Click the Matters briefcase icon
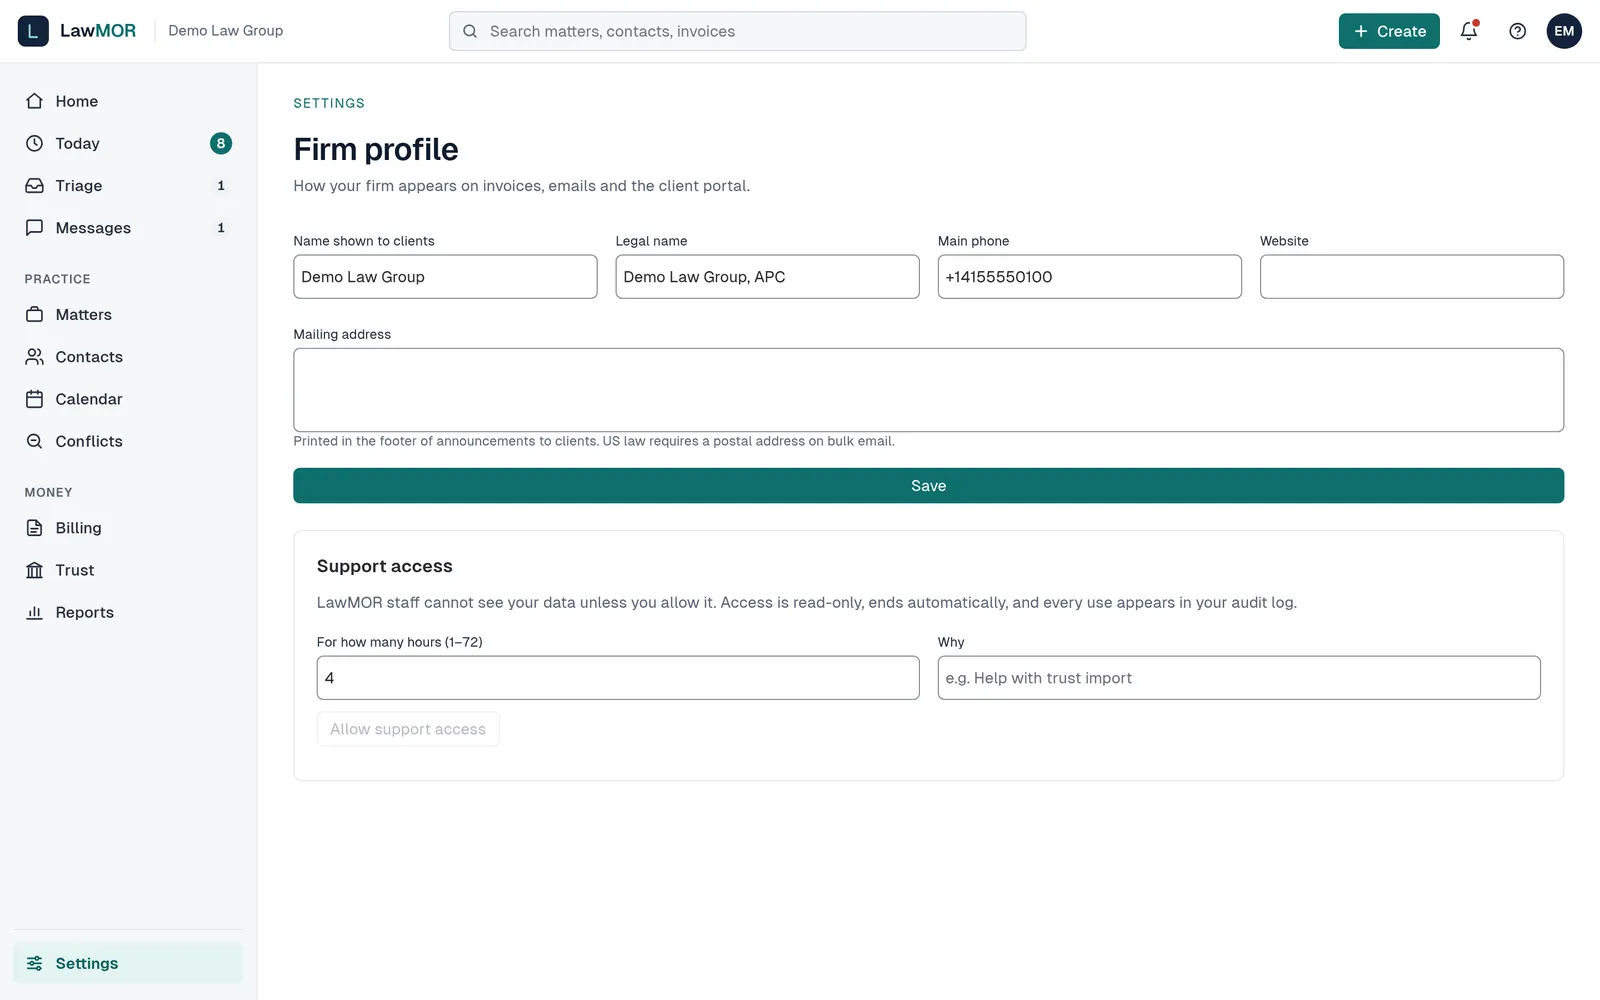 point(35,314)
